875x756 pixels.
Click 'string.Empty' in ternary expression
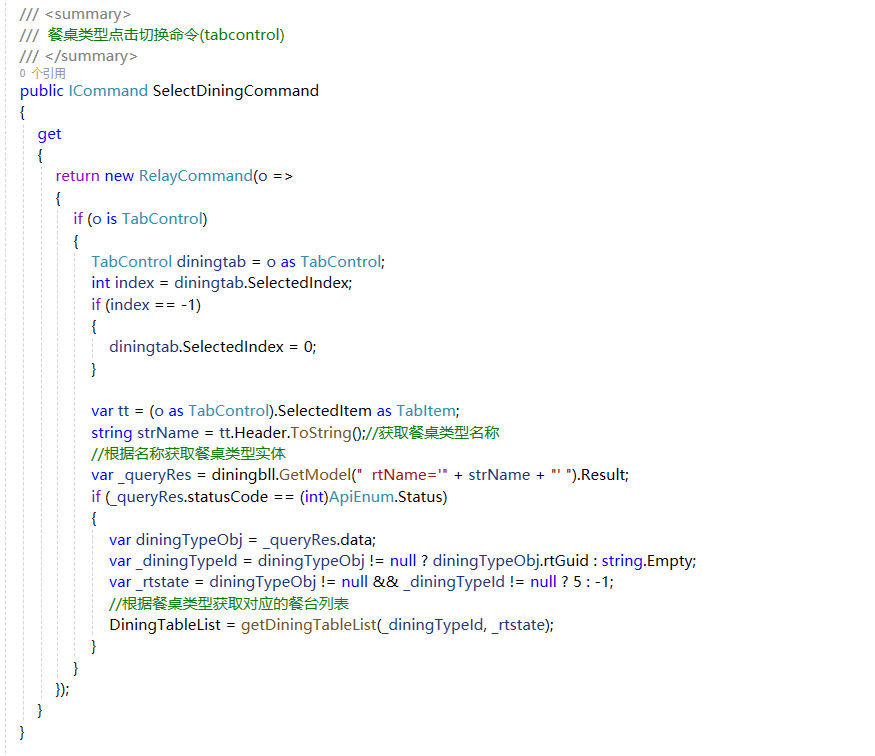click(x=647, y=561)
